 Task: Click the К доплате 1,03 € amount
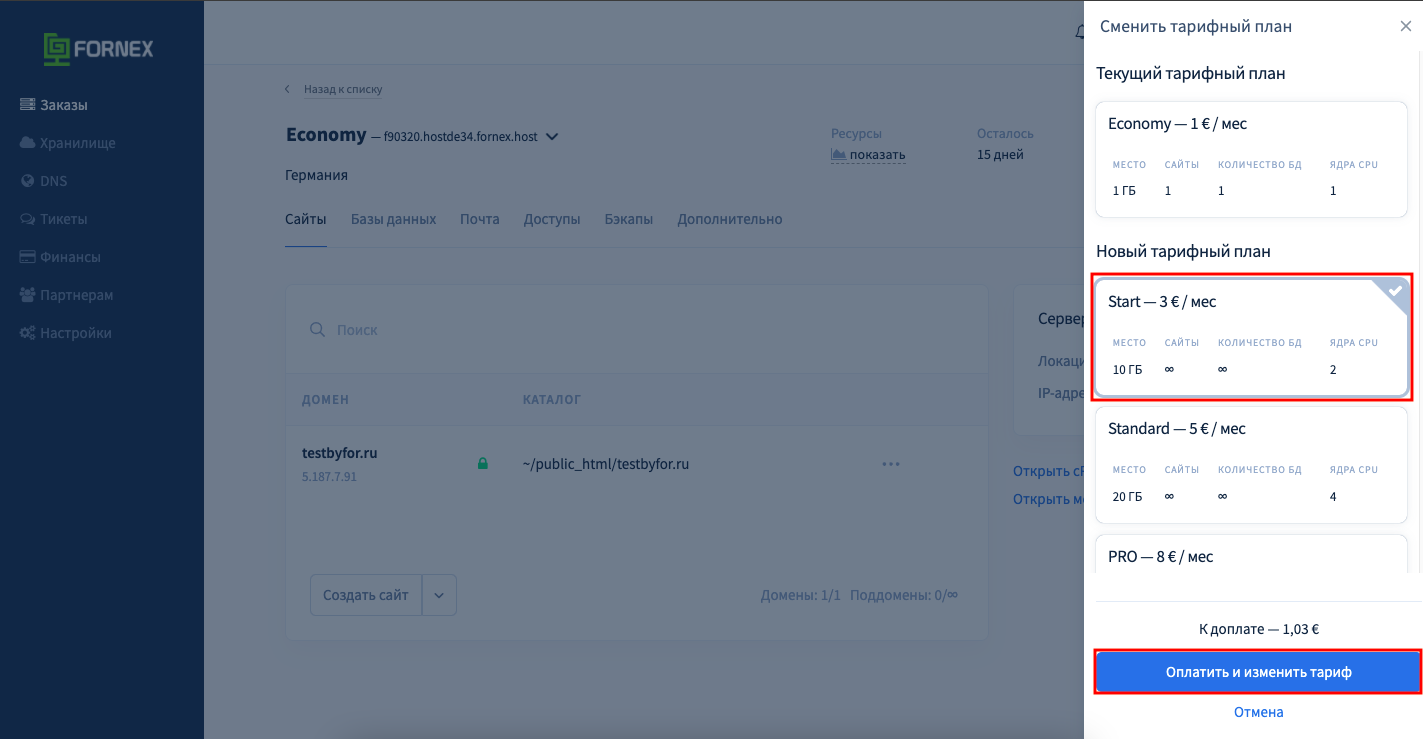pyautogui.click(x=1258, y=630)
